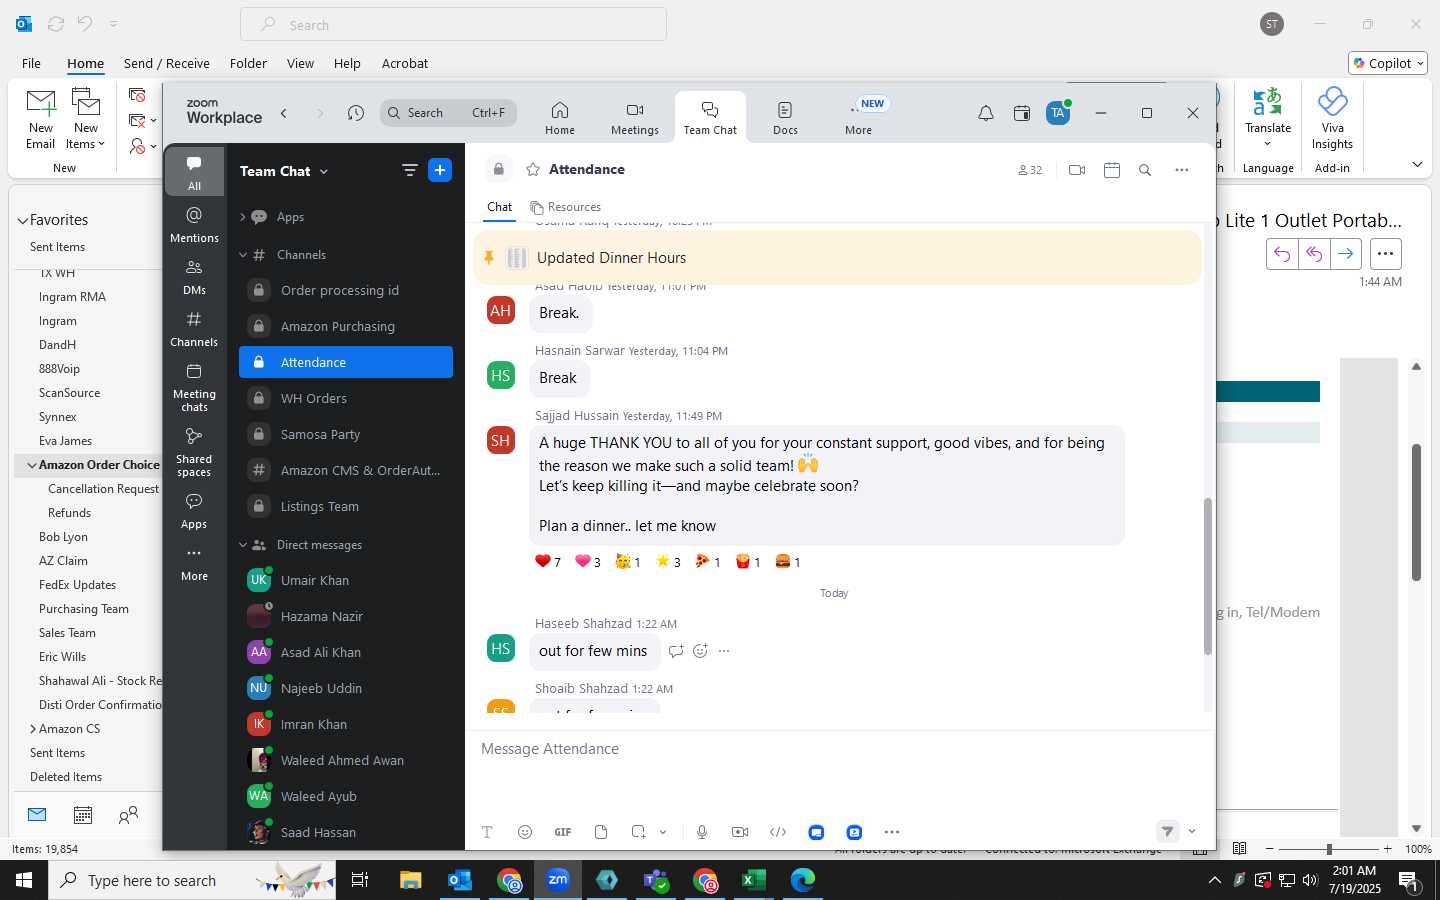Switch to the Meetings tab in Zoom
The image size is (1440, 900).
[635, 118]
